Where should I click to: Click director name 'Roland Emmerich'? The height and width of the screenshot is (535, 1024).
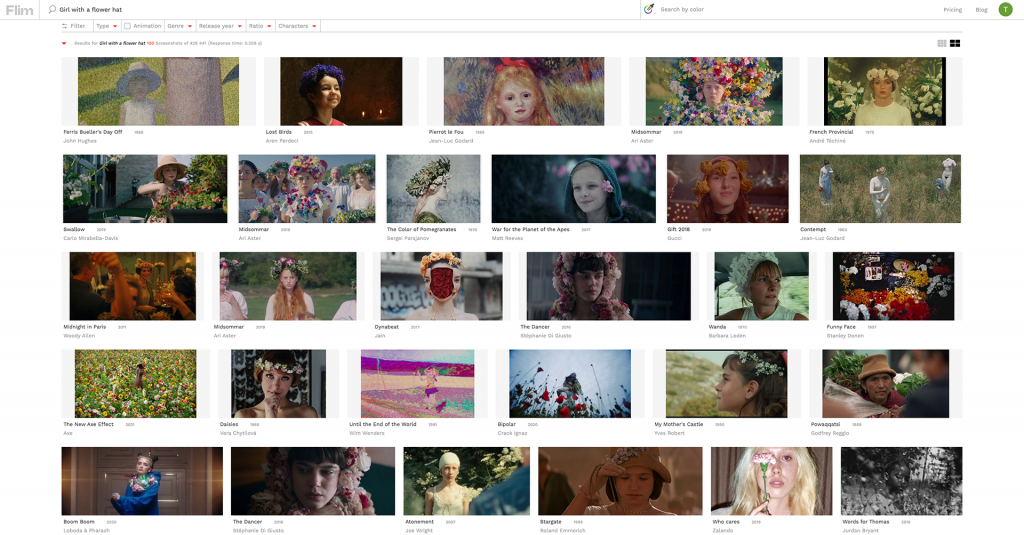(563, 530)
